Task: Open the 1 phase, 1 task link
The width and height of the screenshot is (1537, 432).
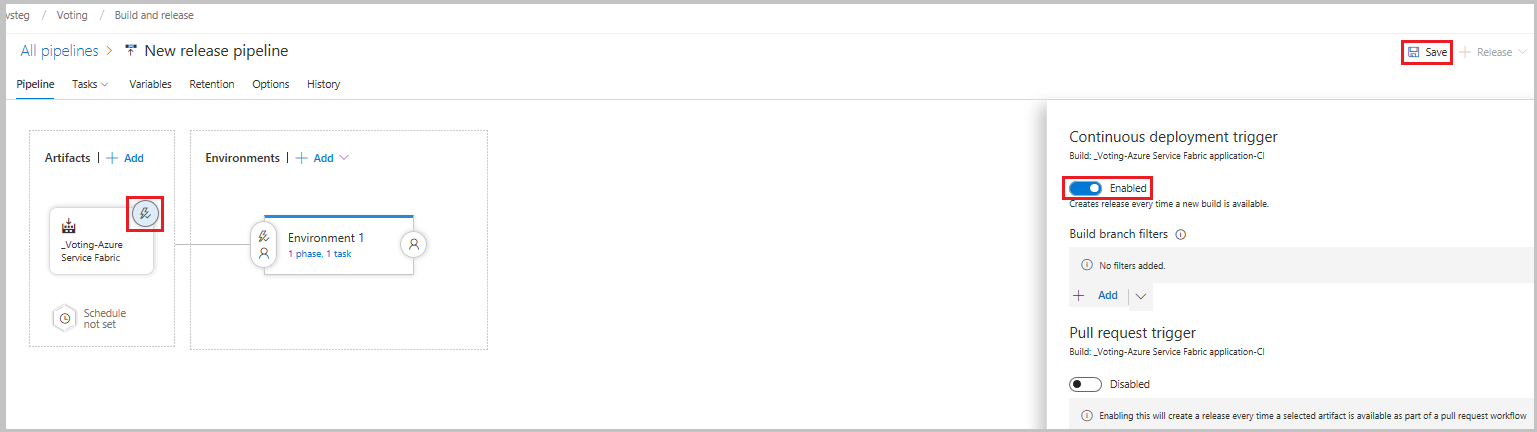Action: [319, 254]
